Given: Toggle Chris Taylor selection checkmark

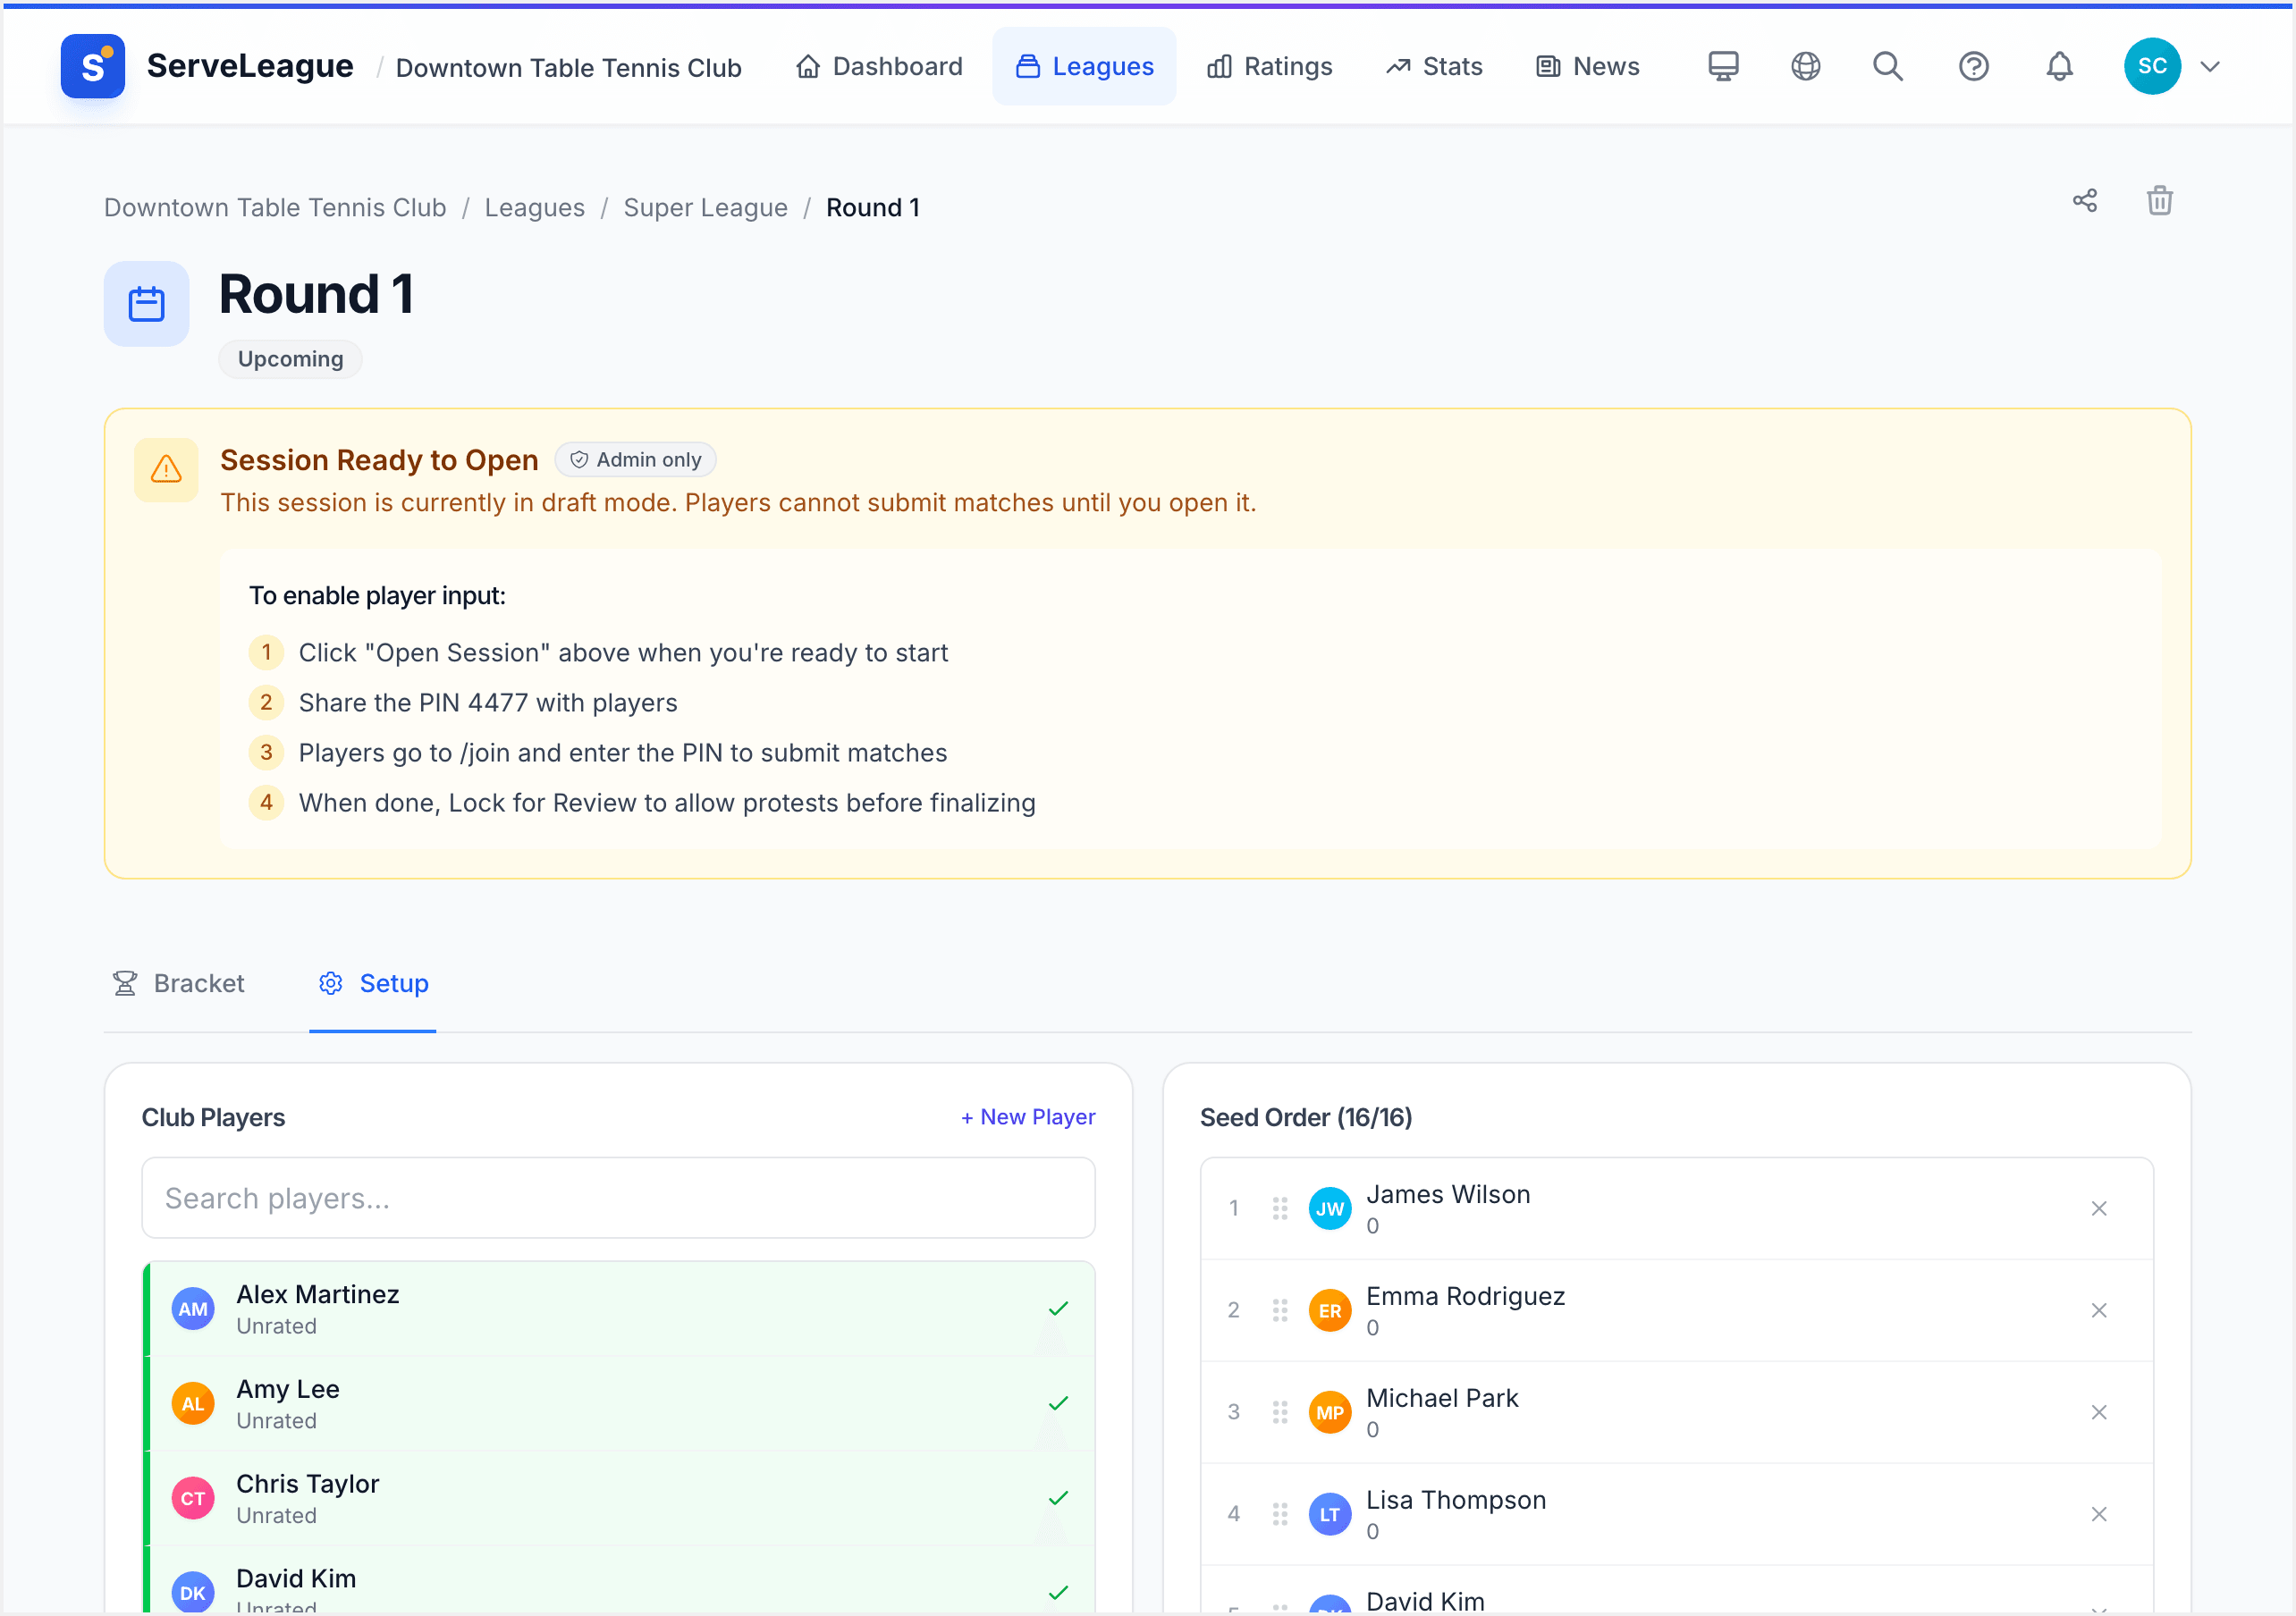Looking at the screenshot, I should click(x=1058, y=1498).
